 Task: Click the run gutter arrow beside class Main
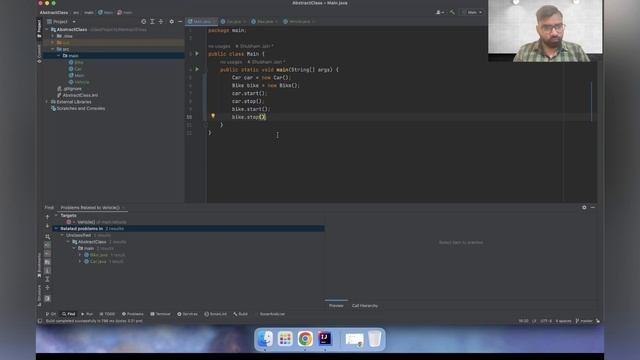point(197,53)
